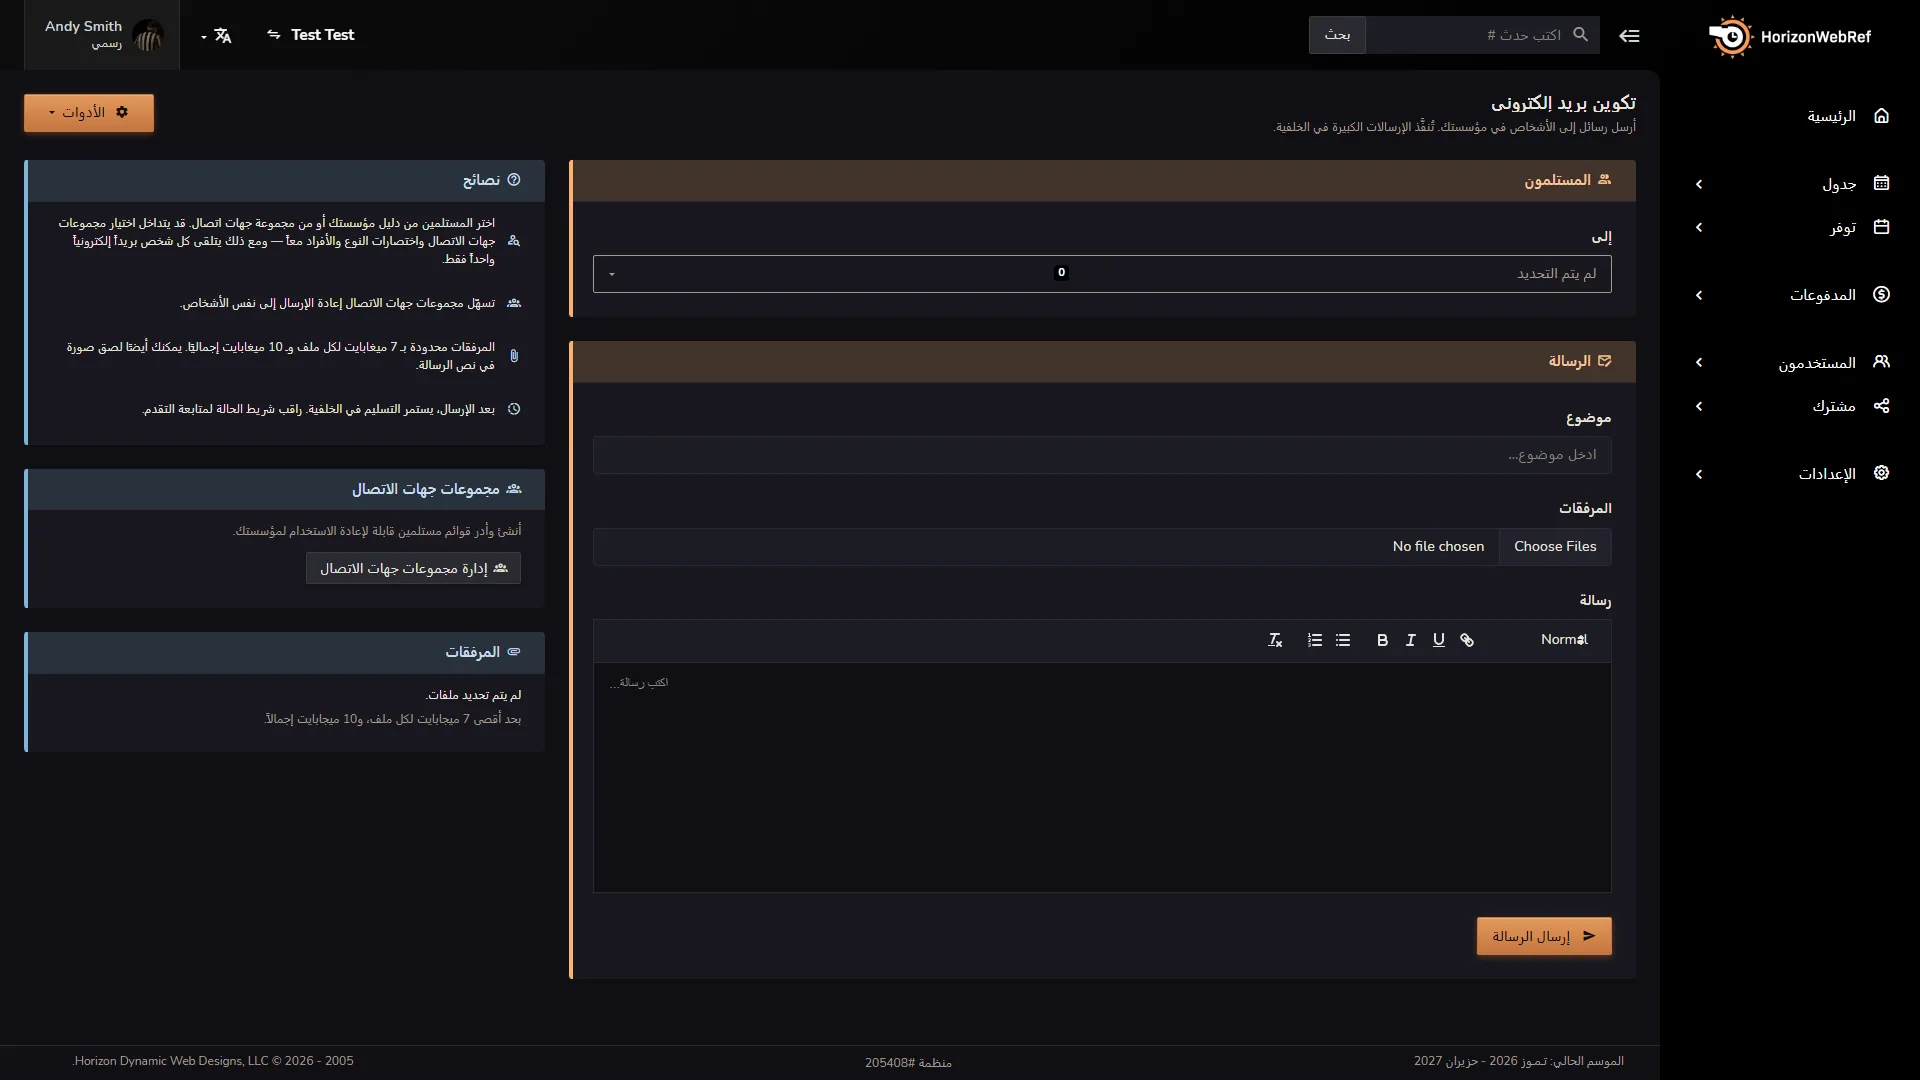Click إدارة مجموعات جهات الاتصال button
The height and width of the screenshot is (1080, 1920).
pyautogui.click(x=413, y=568)
